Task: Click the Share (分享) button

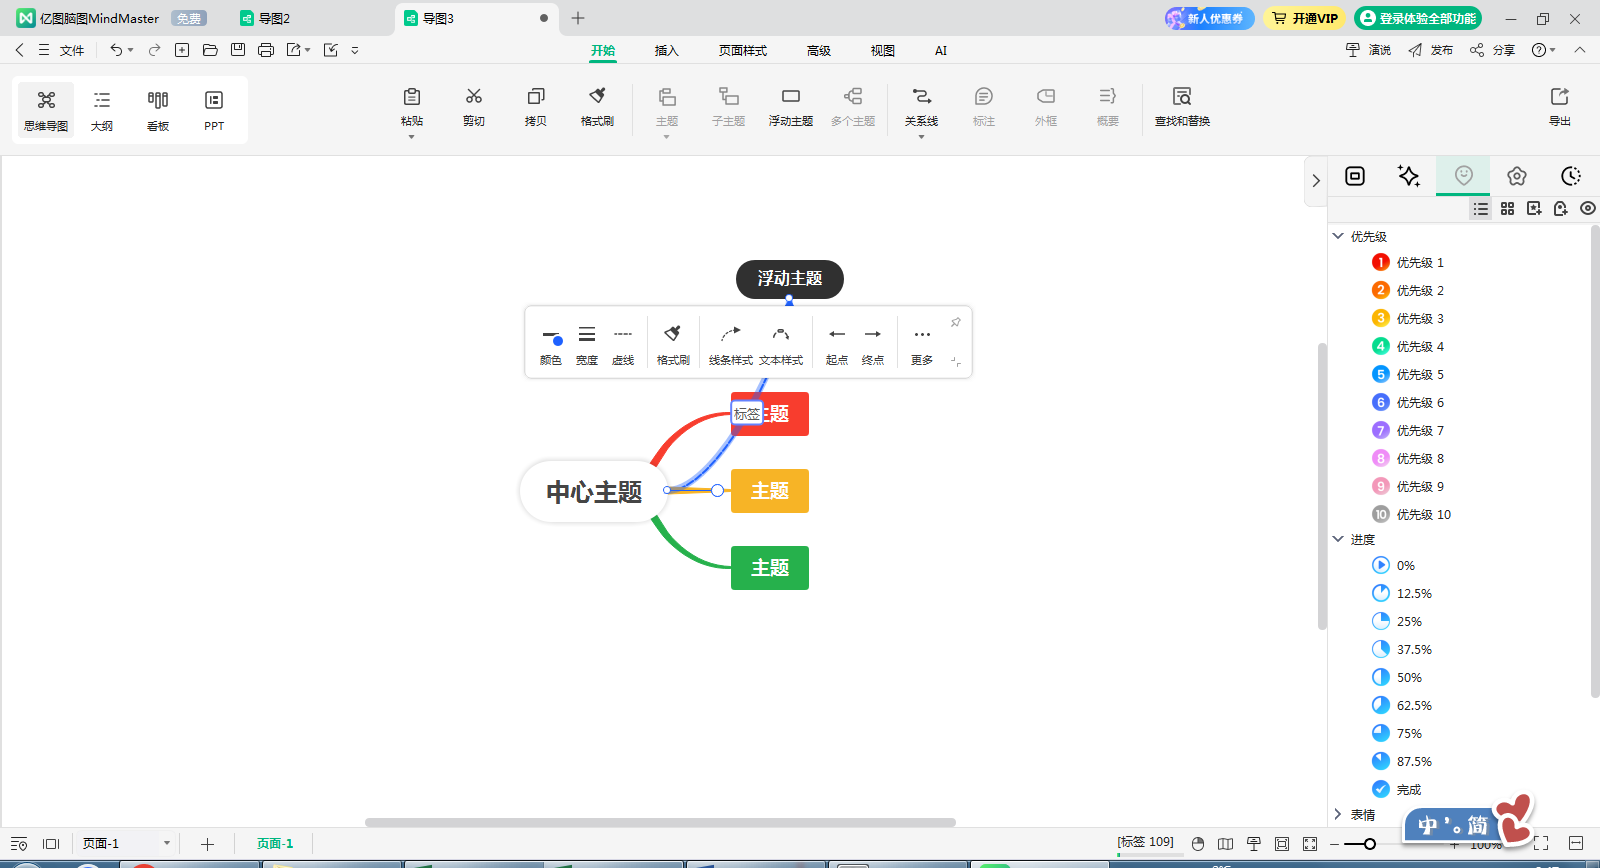Action: point(1493,50)
